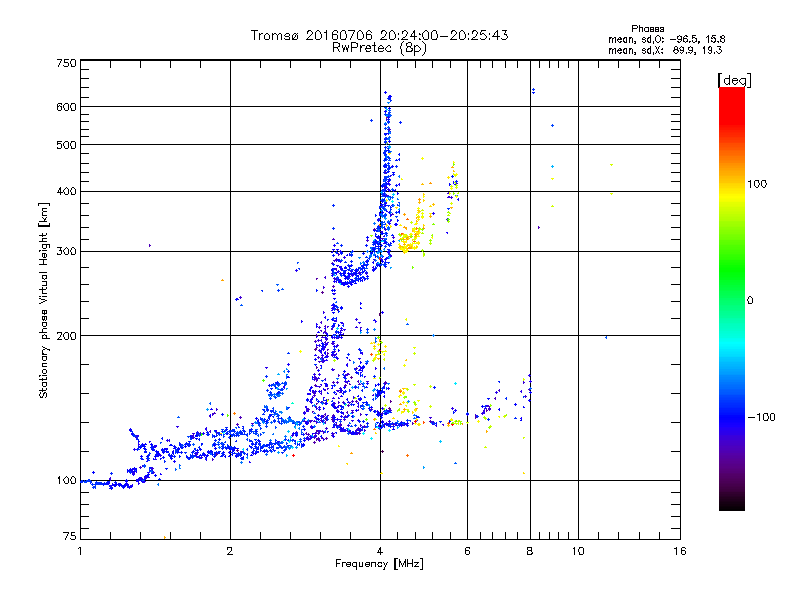800x600 pixels.
Task: Click the y-axis tick label '75'
Action: coord(70,536)
